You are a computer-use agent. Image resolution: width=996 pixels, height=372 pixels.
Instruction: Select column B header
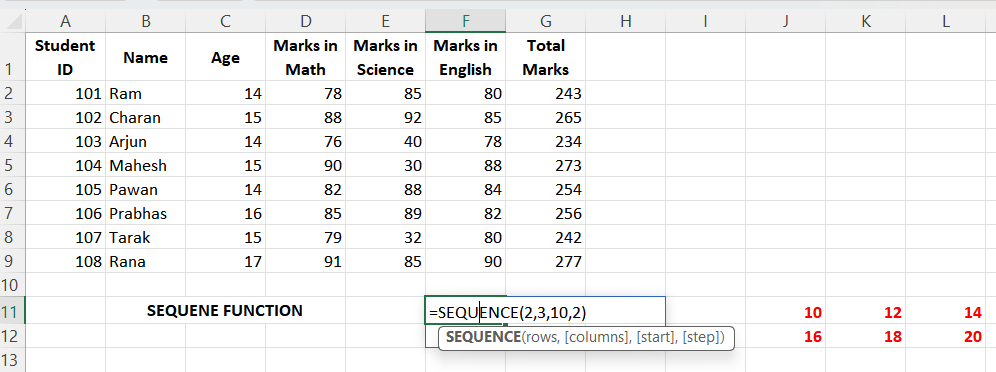[145, 21]
